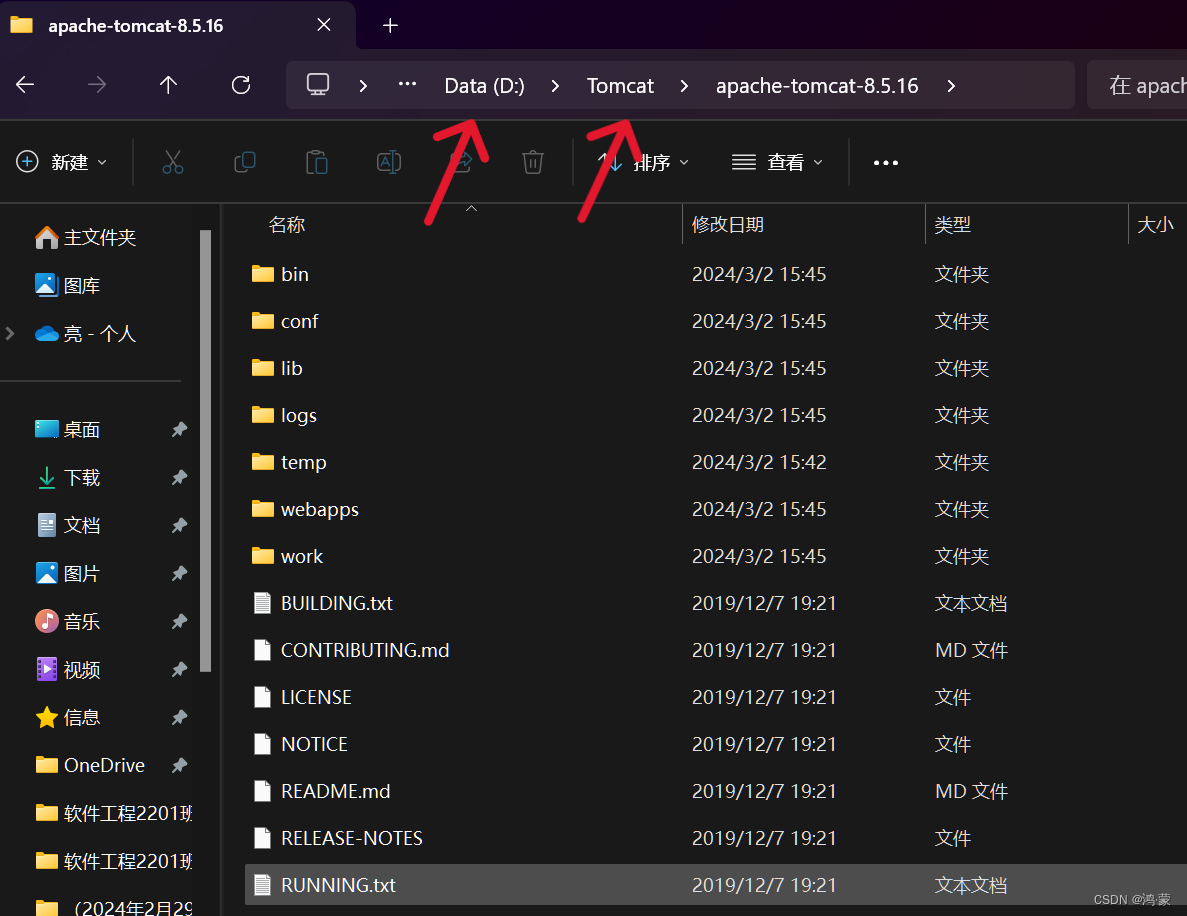The width and height of the screenshot is (1187, 916).
Task: Open the hidden breadcrumb path ellipsis
Action: [407, 84]
